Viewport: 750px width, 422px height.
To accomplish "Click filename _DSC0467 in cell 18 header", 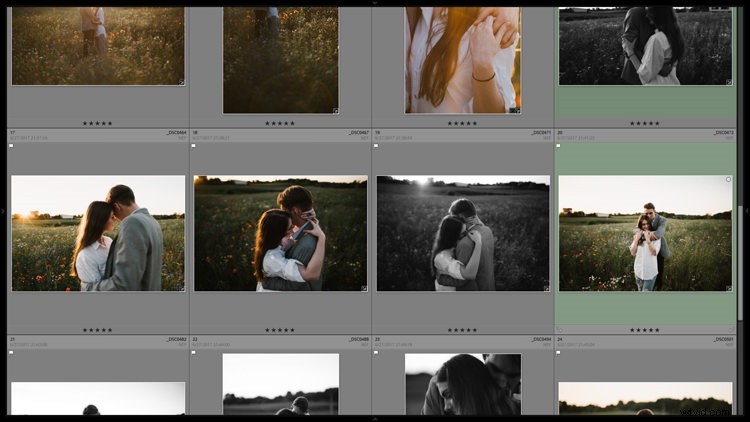I will 359,133.
